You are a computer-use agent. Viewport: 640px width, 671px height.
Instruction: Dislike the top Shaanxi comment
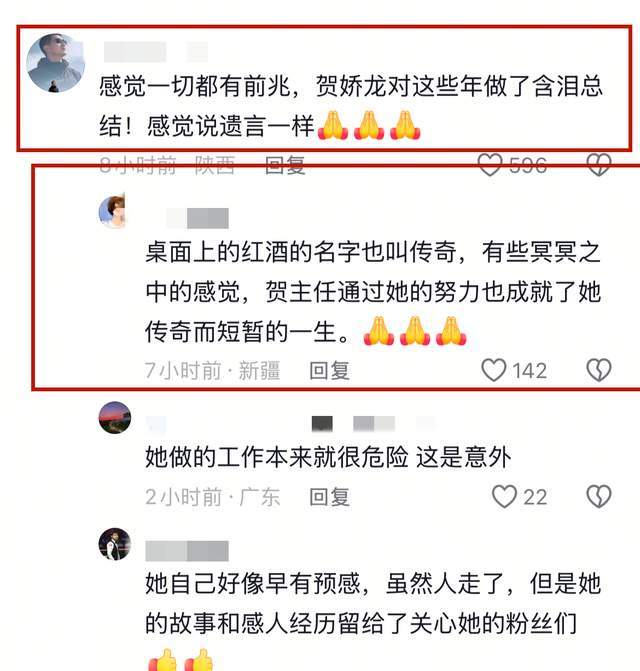599,165
